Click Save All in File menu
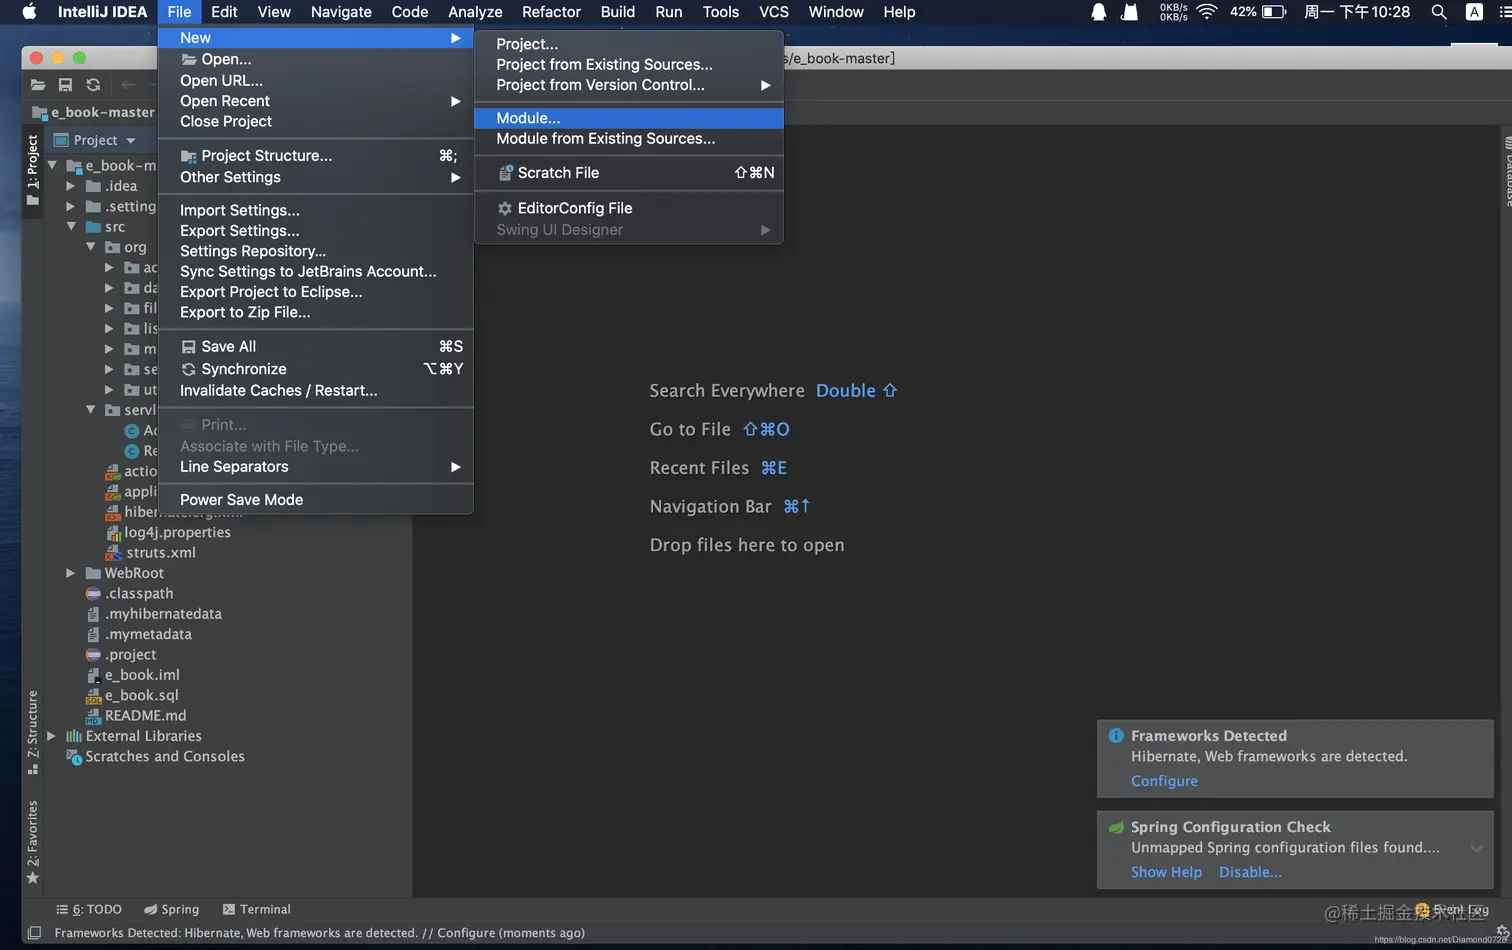1512x950 pixels. coord(316,346)
